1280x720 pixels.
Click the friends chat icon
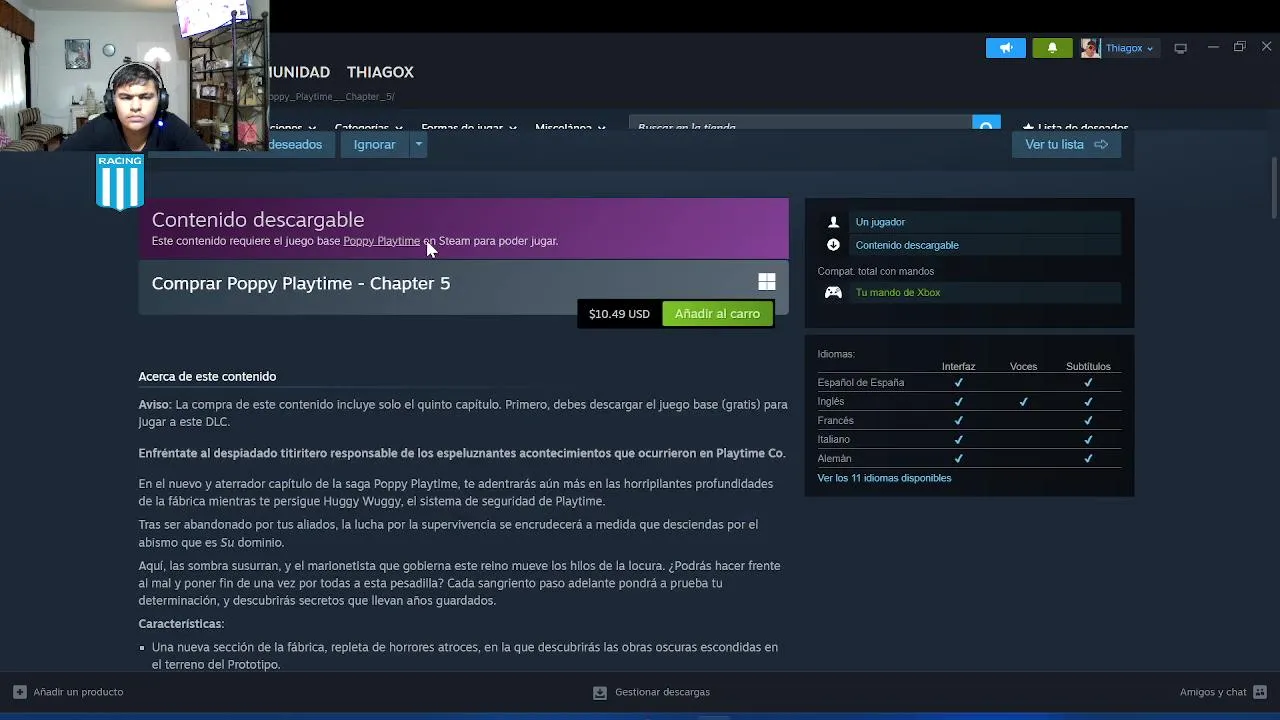1260,692
